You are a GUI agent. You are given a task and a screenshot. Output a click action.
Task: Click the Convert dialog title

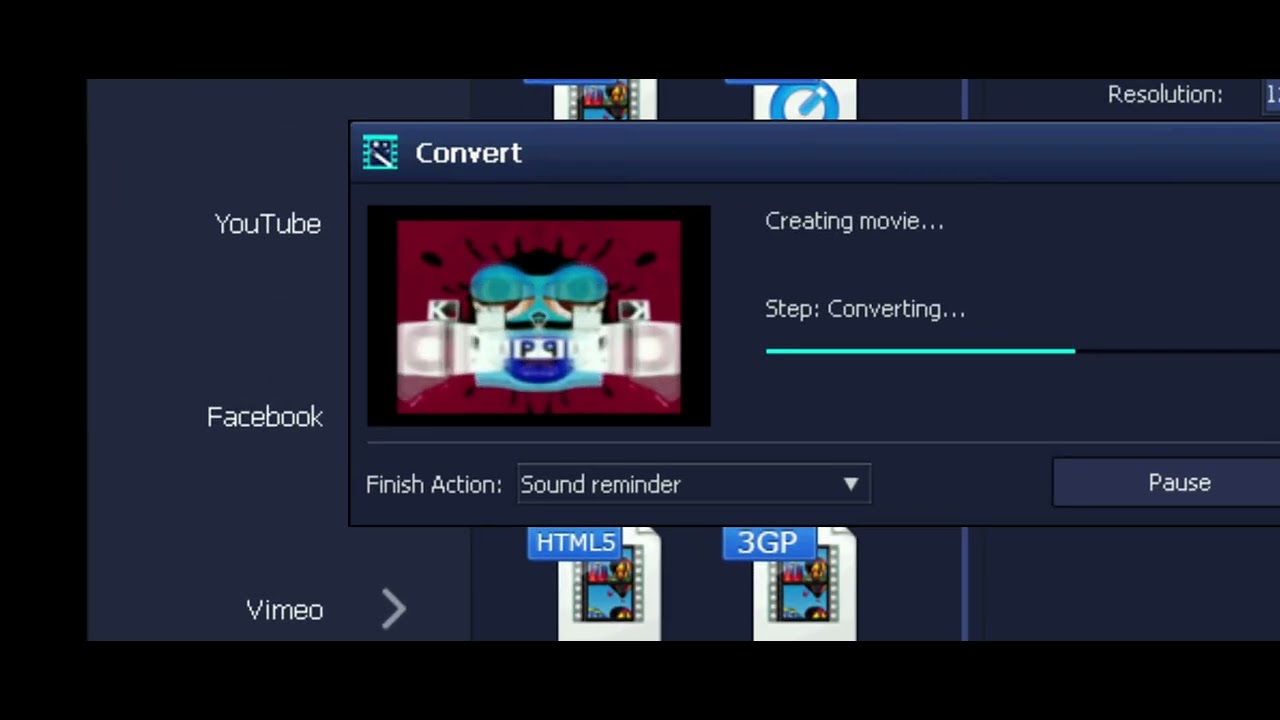[x=468, y=153]
